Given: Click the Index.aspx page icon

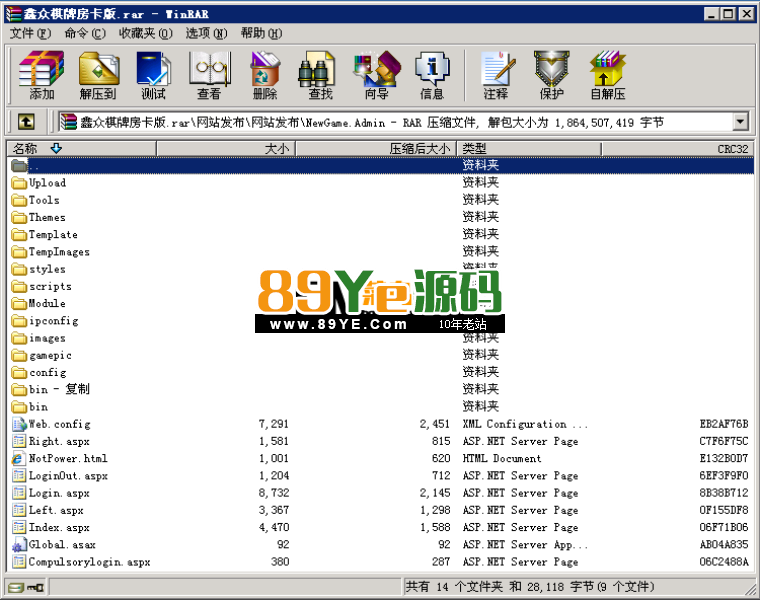Looking at the screenshot, I should [x=19, y=527].
